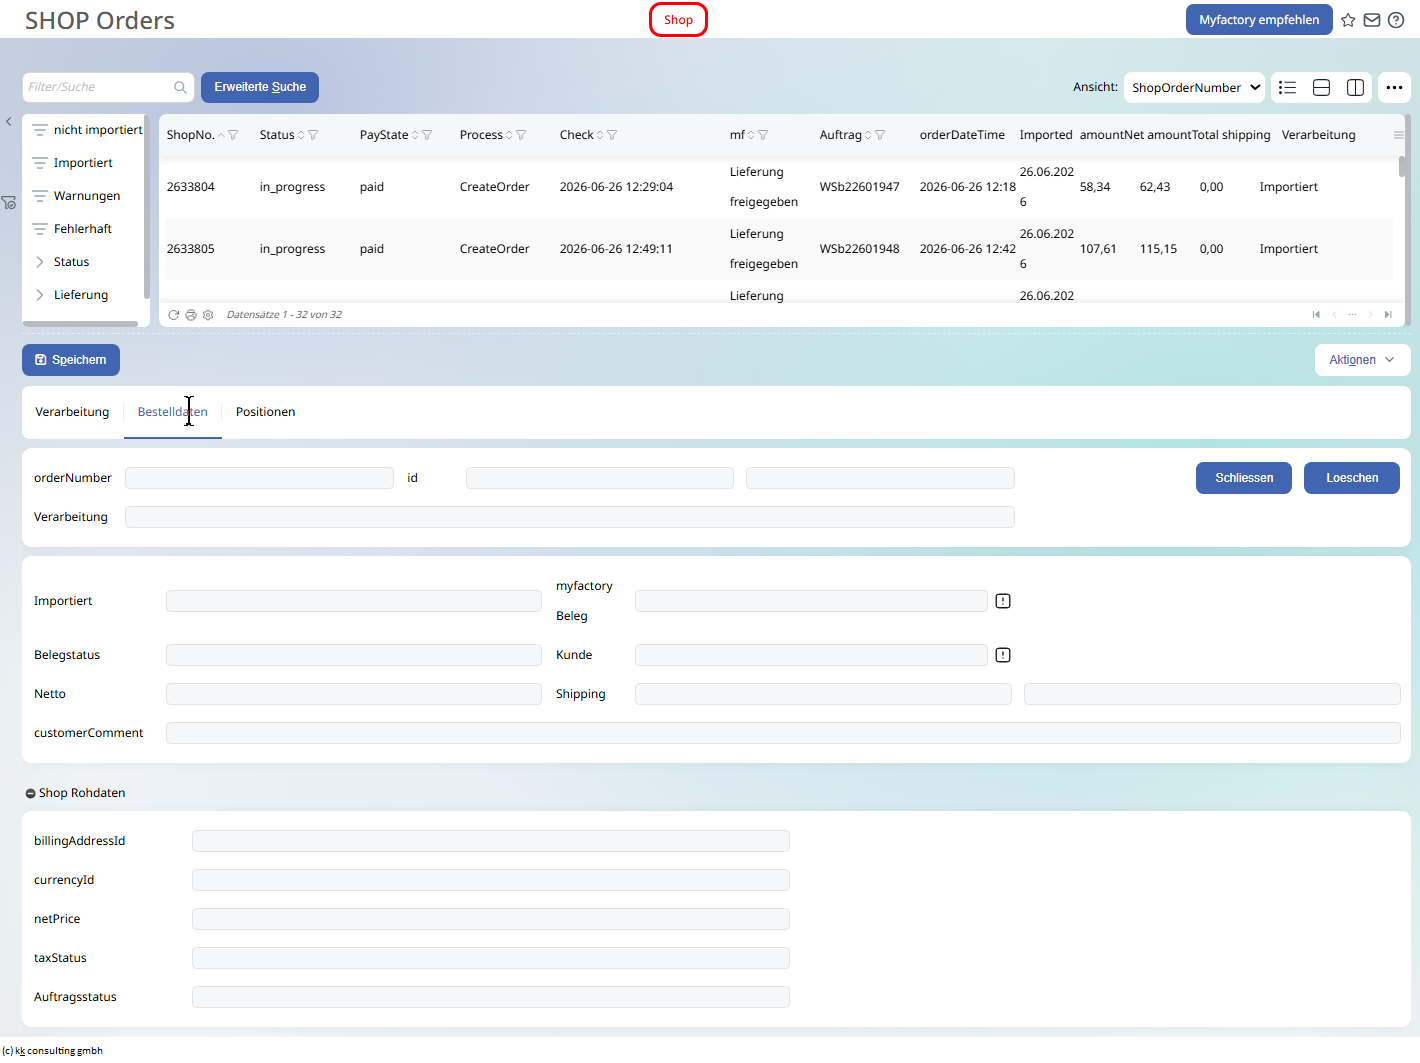
Task: Click the Erweiterte Suche button
Action: [x=260, y=87]
